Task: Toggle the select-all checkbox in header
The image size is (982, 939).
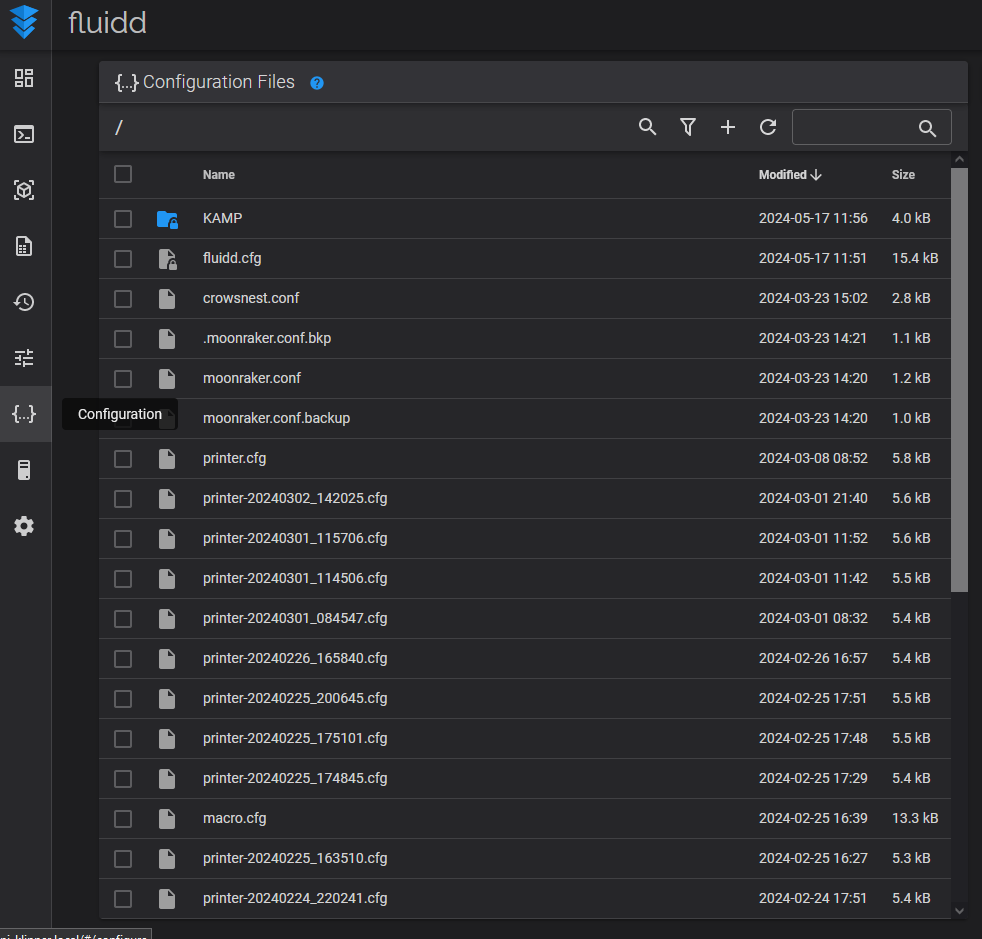Action: click(x=123, y=174)
